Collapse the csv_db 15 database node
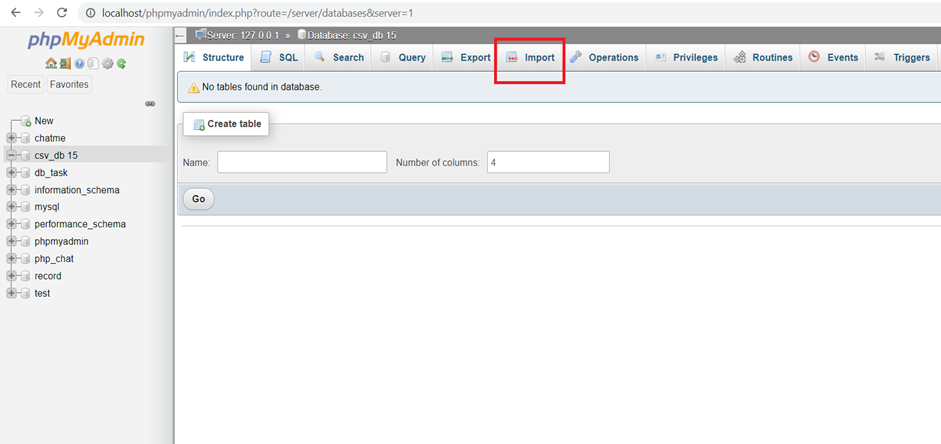 pyautogui.click(x=11, y=155)
